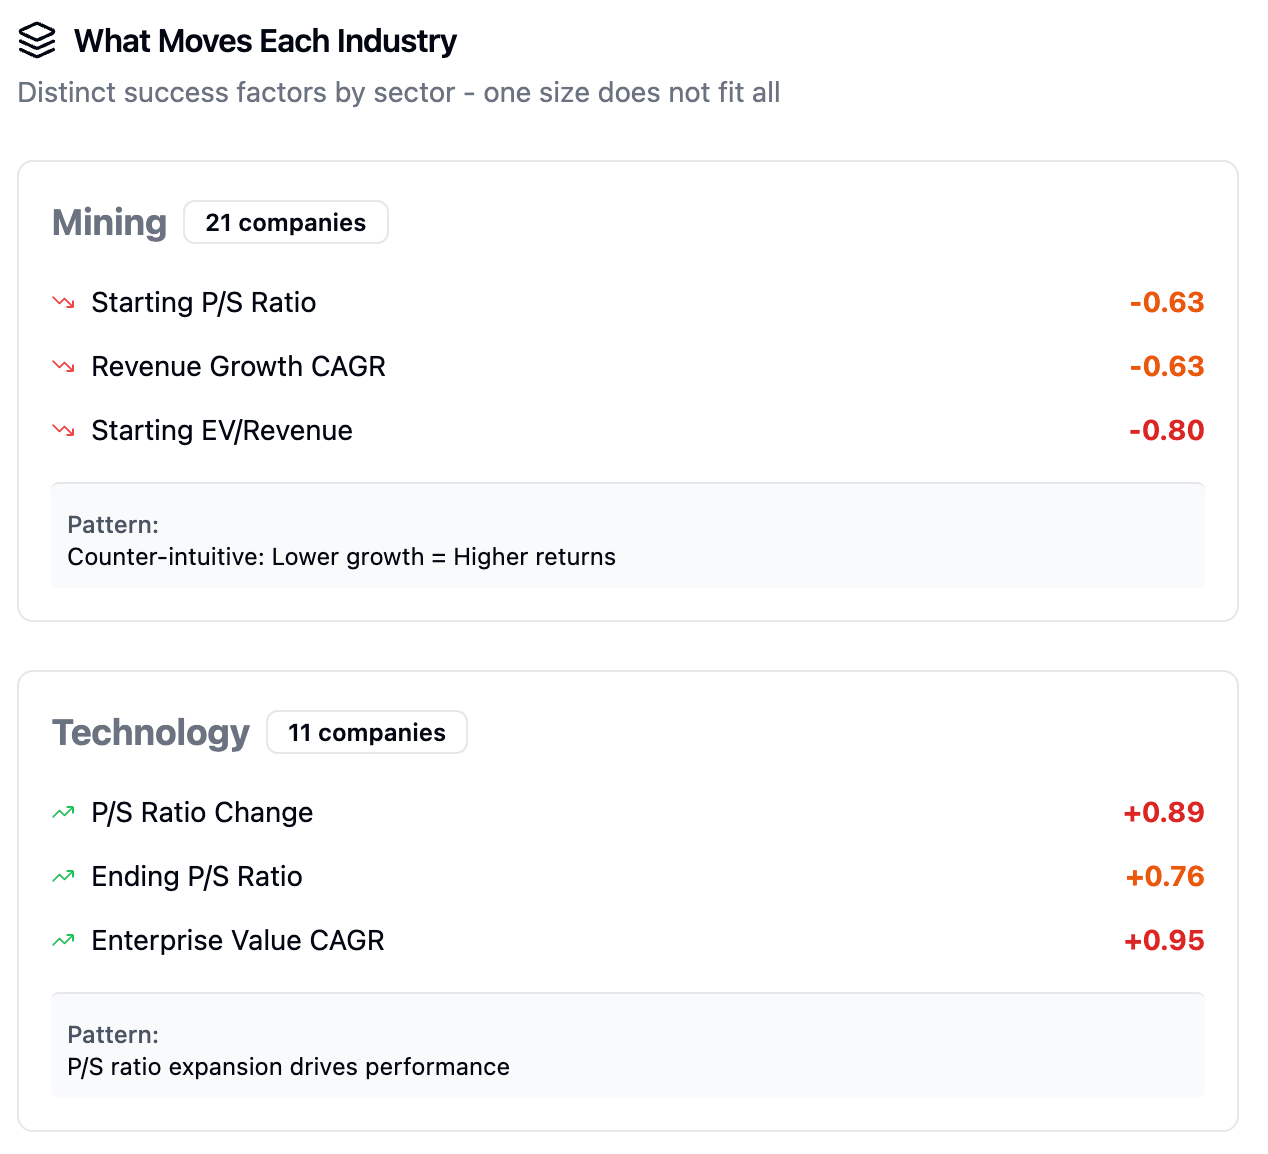Image resolution: width=1268 pixels, height=1154 pixels.
Task: Click uptrend icon next to Ending P/S Ratio
Action: (63, 876)
